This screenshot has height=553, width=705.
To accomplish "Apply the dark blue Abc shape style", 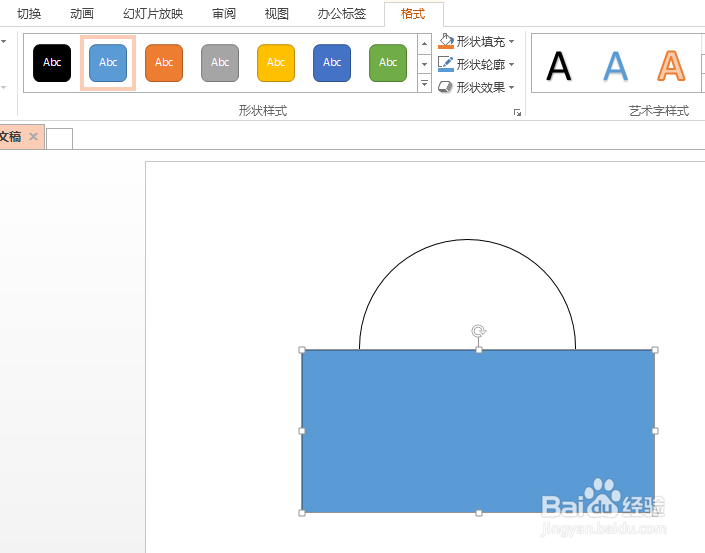I will tap(332, 63).
